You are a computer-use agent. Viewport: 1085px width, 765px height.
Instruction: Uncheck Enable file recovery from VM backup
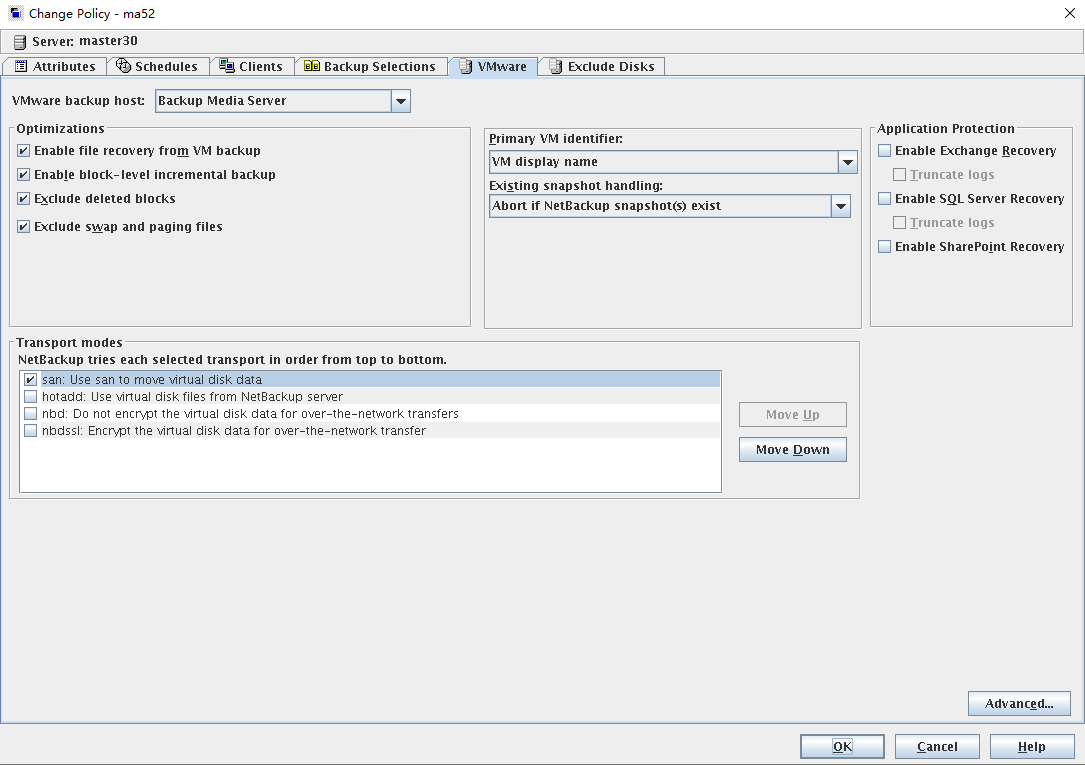coord(24,151)
